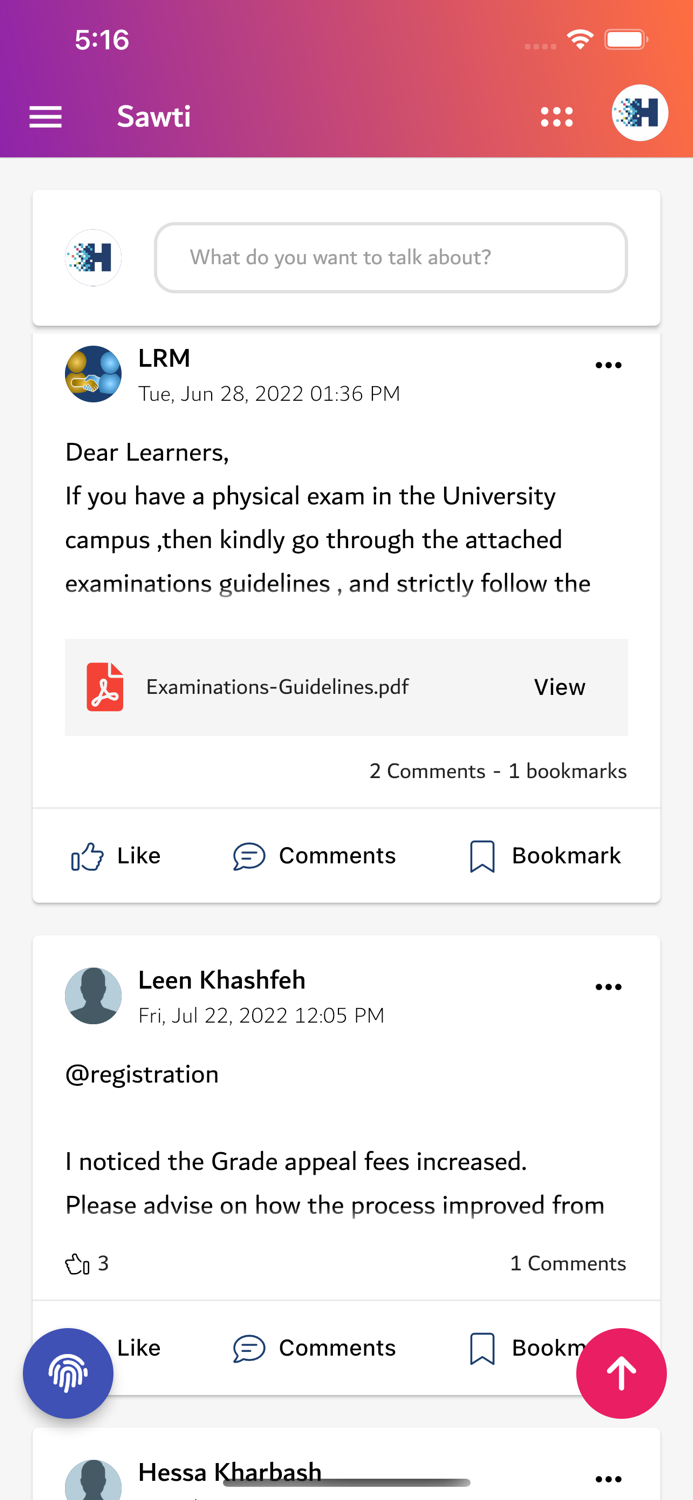Screen dimensions: 693x1500
Task: Like the LRM post
Action: [115, 856]
